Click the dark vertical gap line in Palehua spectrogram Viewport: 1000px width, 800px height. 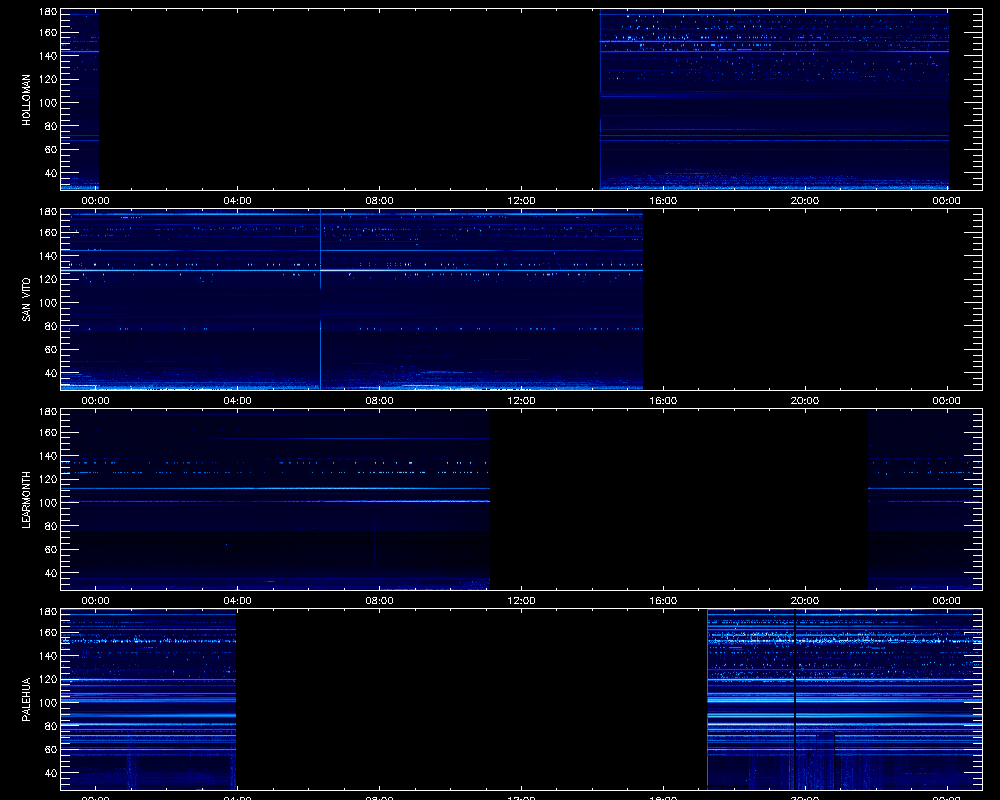tap(795, 699)
